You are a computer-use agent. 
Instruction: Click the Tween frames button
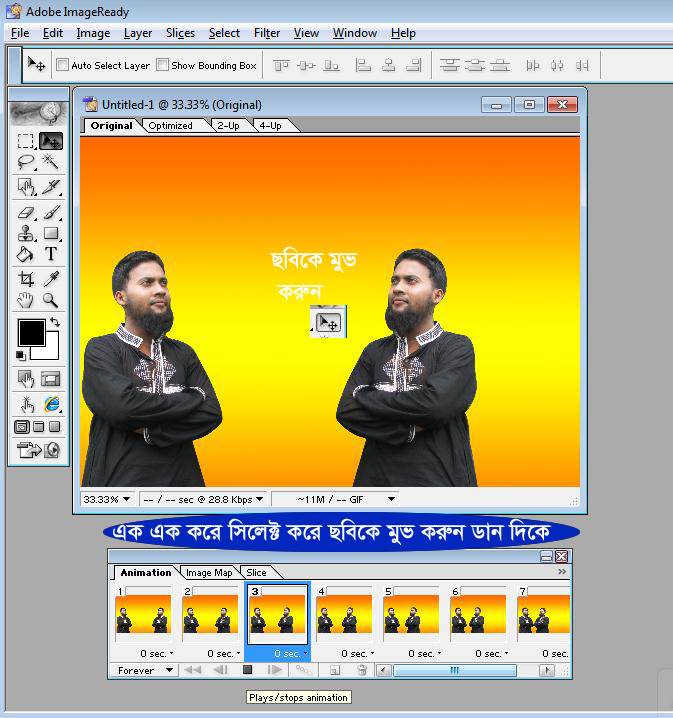click(303, 670)
